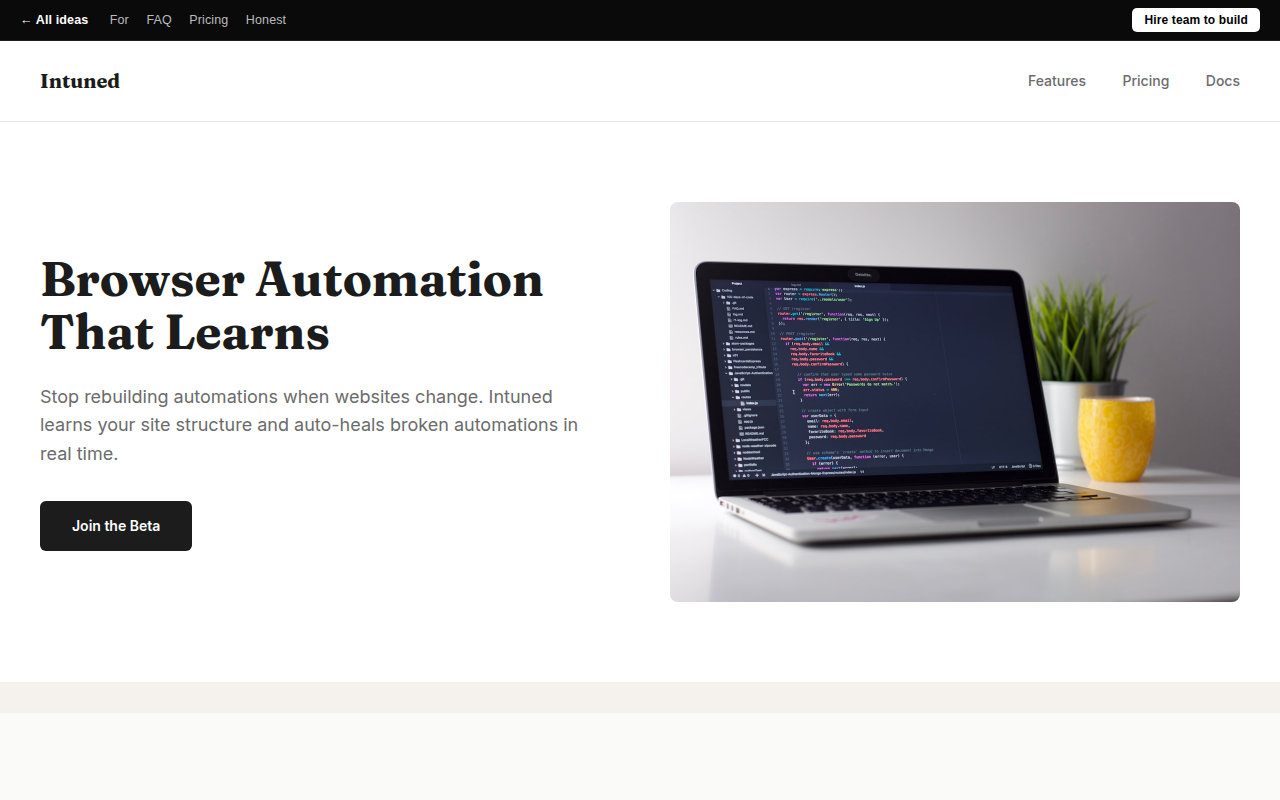Click the Browser Automation That Learns heading
Screen dimensions: 1280x800
coord(292,306)
